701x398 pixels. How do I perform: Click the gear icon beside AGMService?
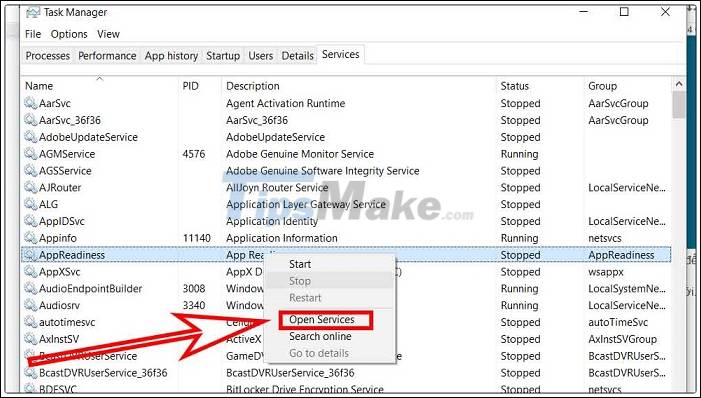point(30,154)
